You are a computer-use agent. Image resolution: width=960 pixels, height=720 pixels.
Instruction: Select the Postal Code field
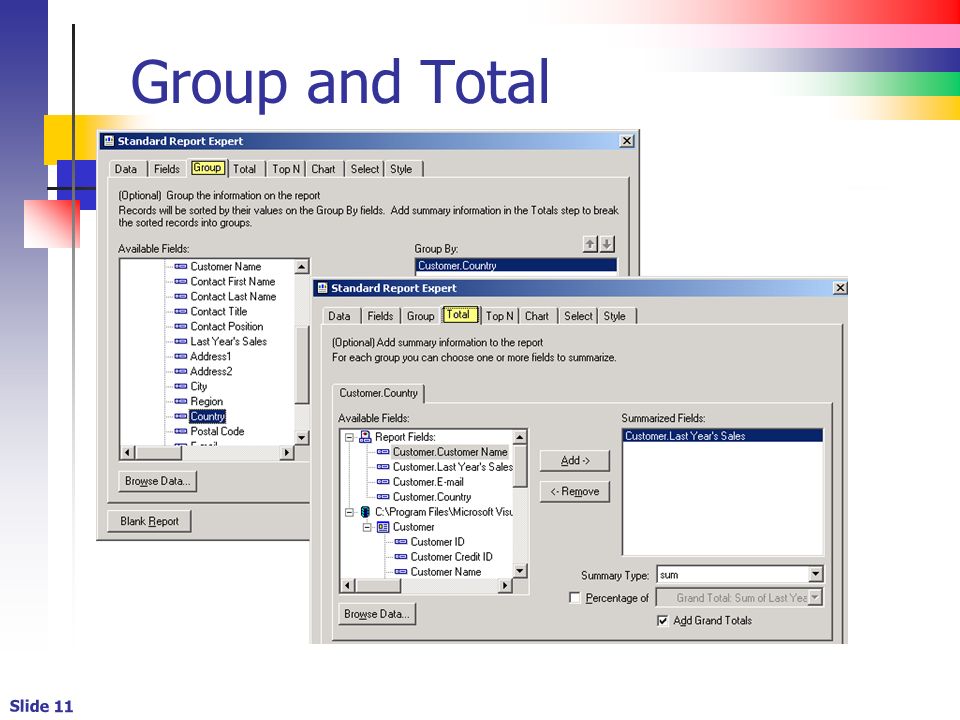click(x=217, y=432)
